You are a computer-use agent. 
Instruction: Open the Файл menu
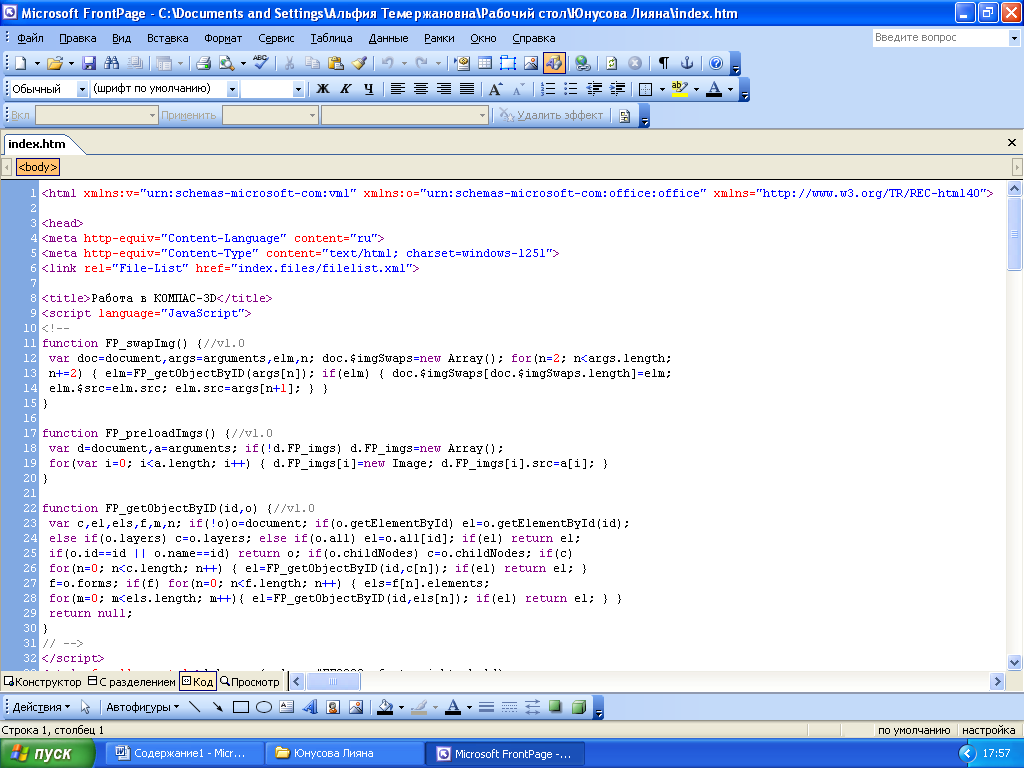pyautogui.click(x=30, y=38)
